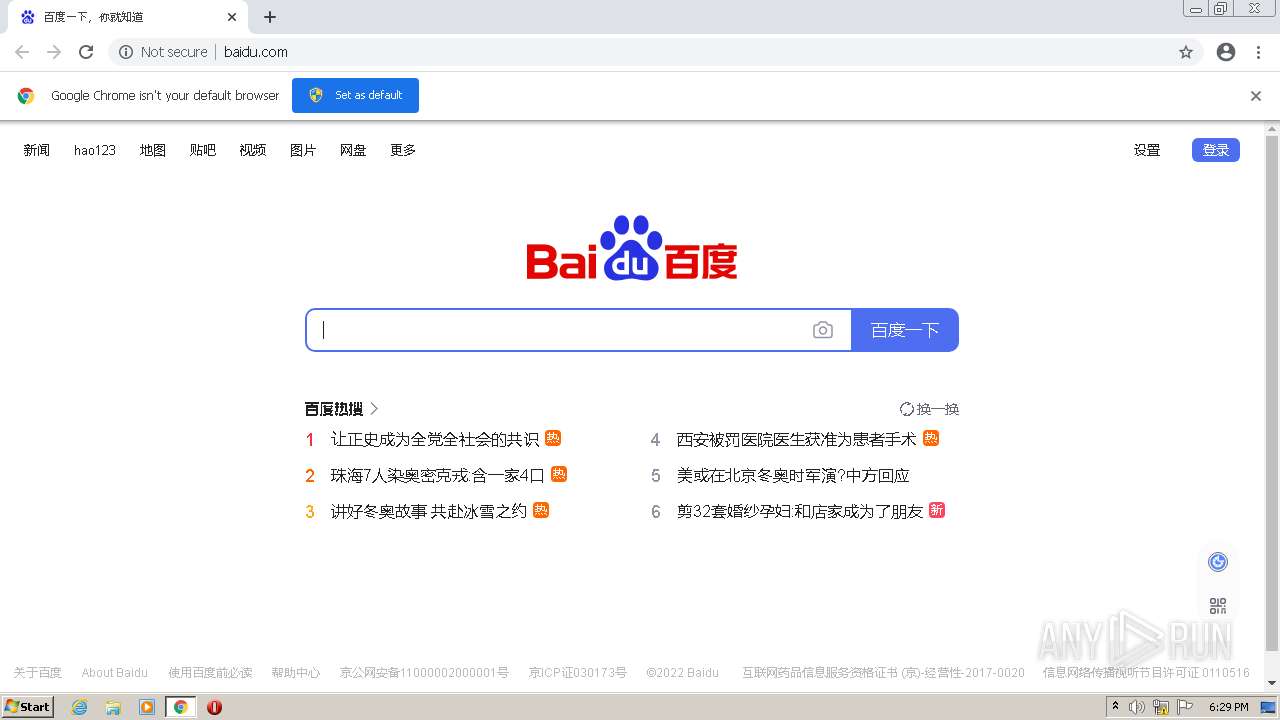1280x720 pixels.
Task: Open the Chrome three-dot menu
Action: (x=1258, y=52)
